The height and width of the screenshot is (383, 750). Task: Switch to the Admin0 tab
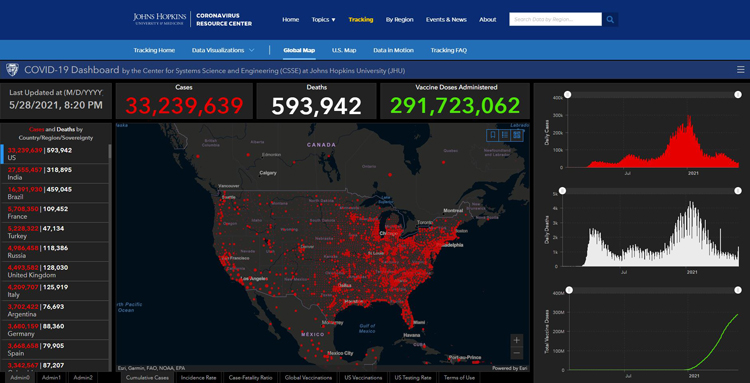coord(20,378)
